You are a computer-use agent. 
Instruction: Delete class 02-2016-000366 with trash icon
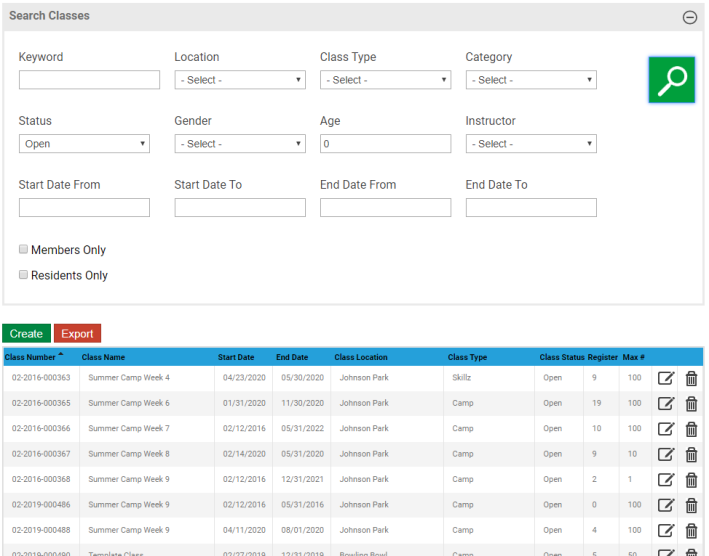pos(691,429)
